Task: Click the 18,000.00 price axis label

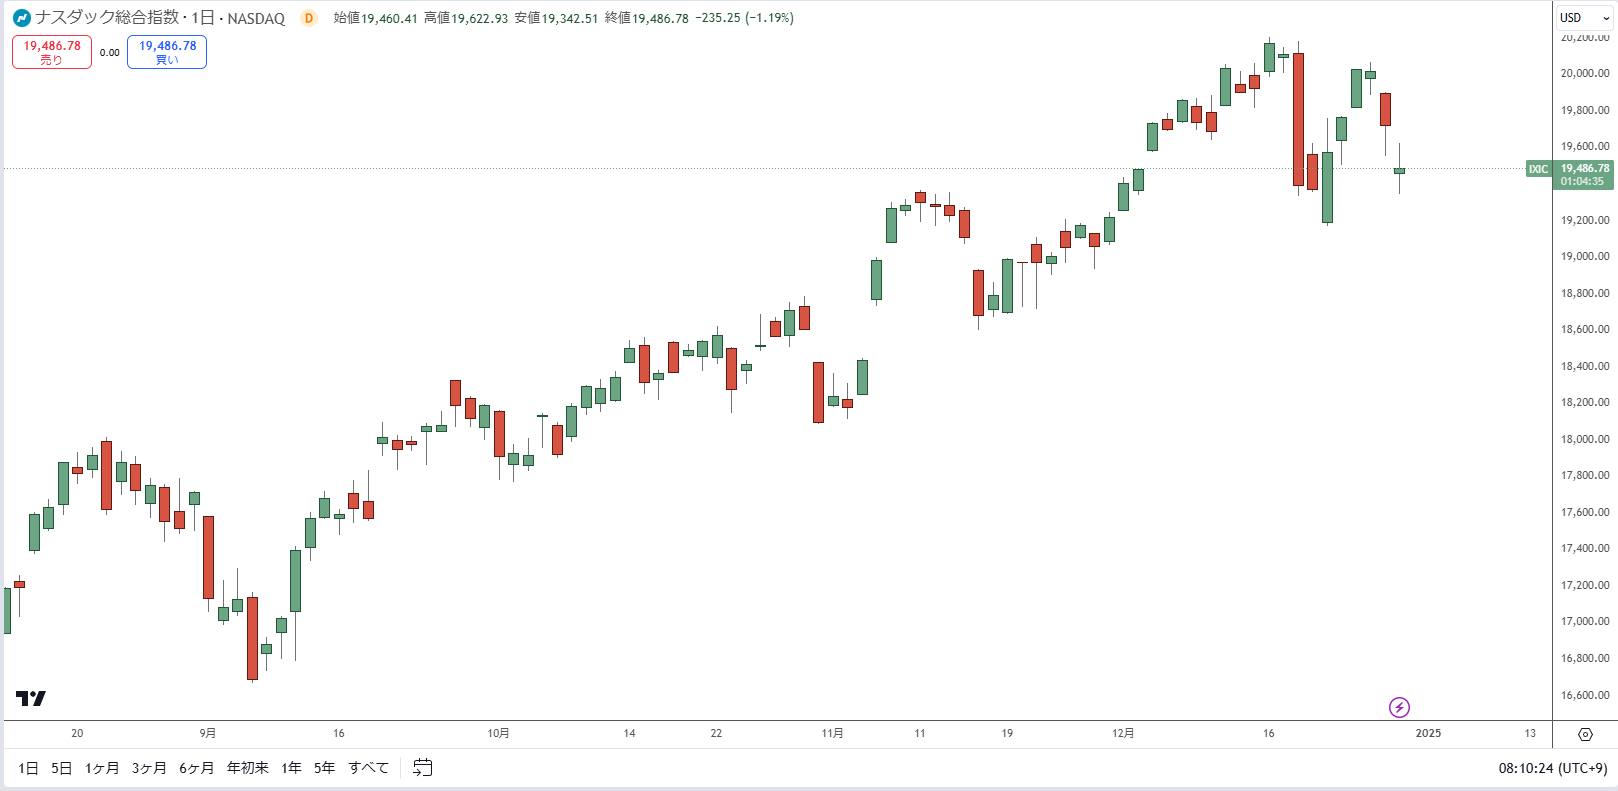Action: coord(1585,439)
